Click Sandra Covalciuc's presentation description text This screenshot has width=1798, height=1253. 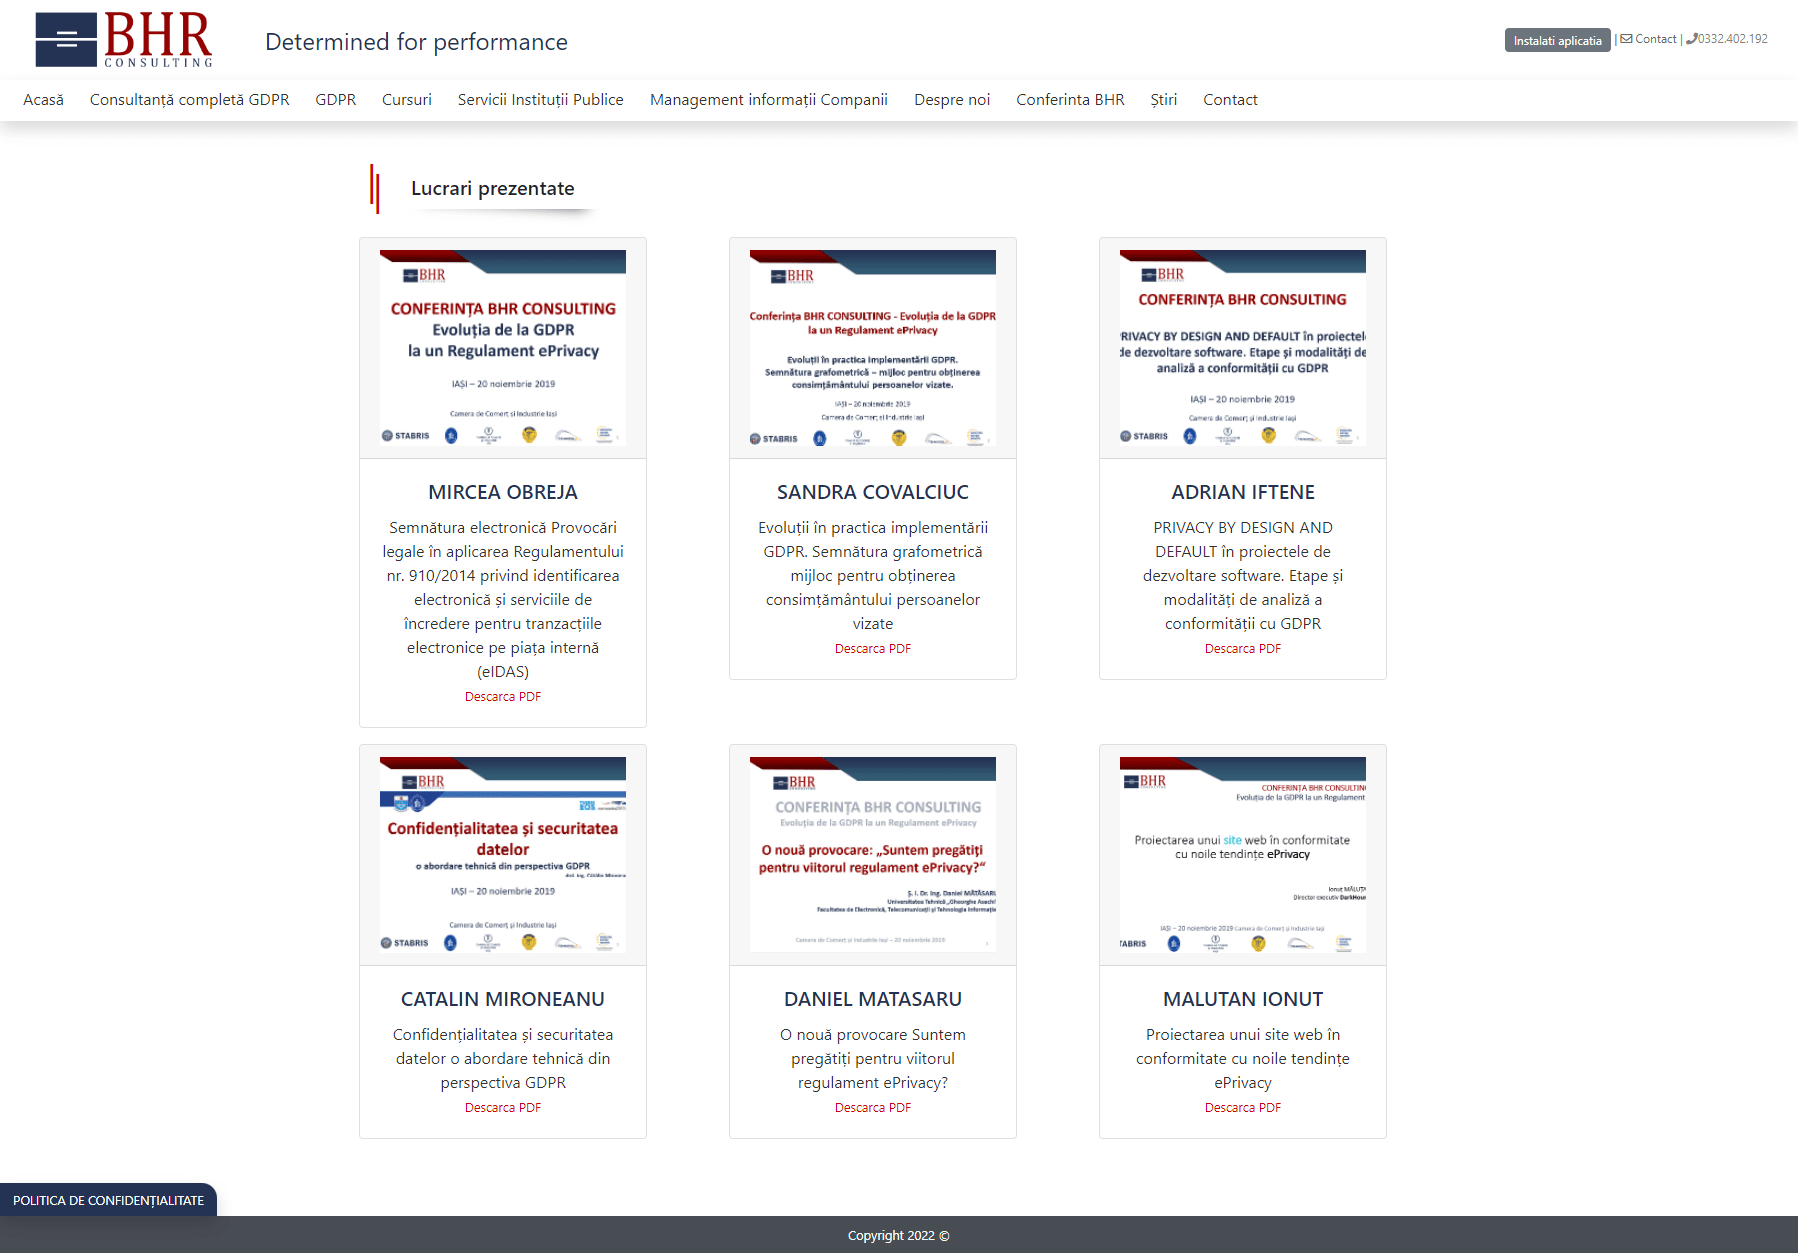(873, 576)
